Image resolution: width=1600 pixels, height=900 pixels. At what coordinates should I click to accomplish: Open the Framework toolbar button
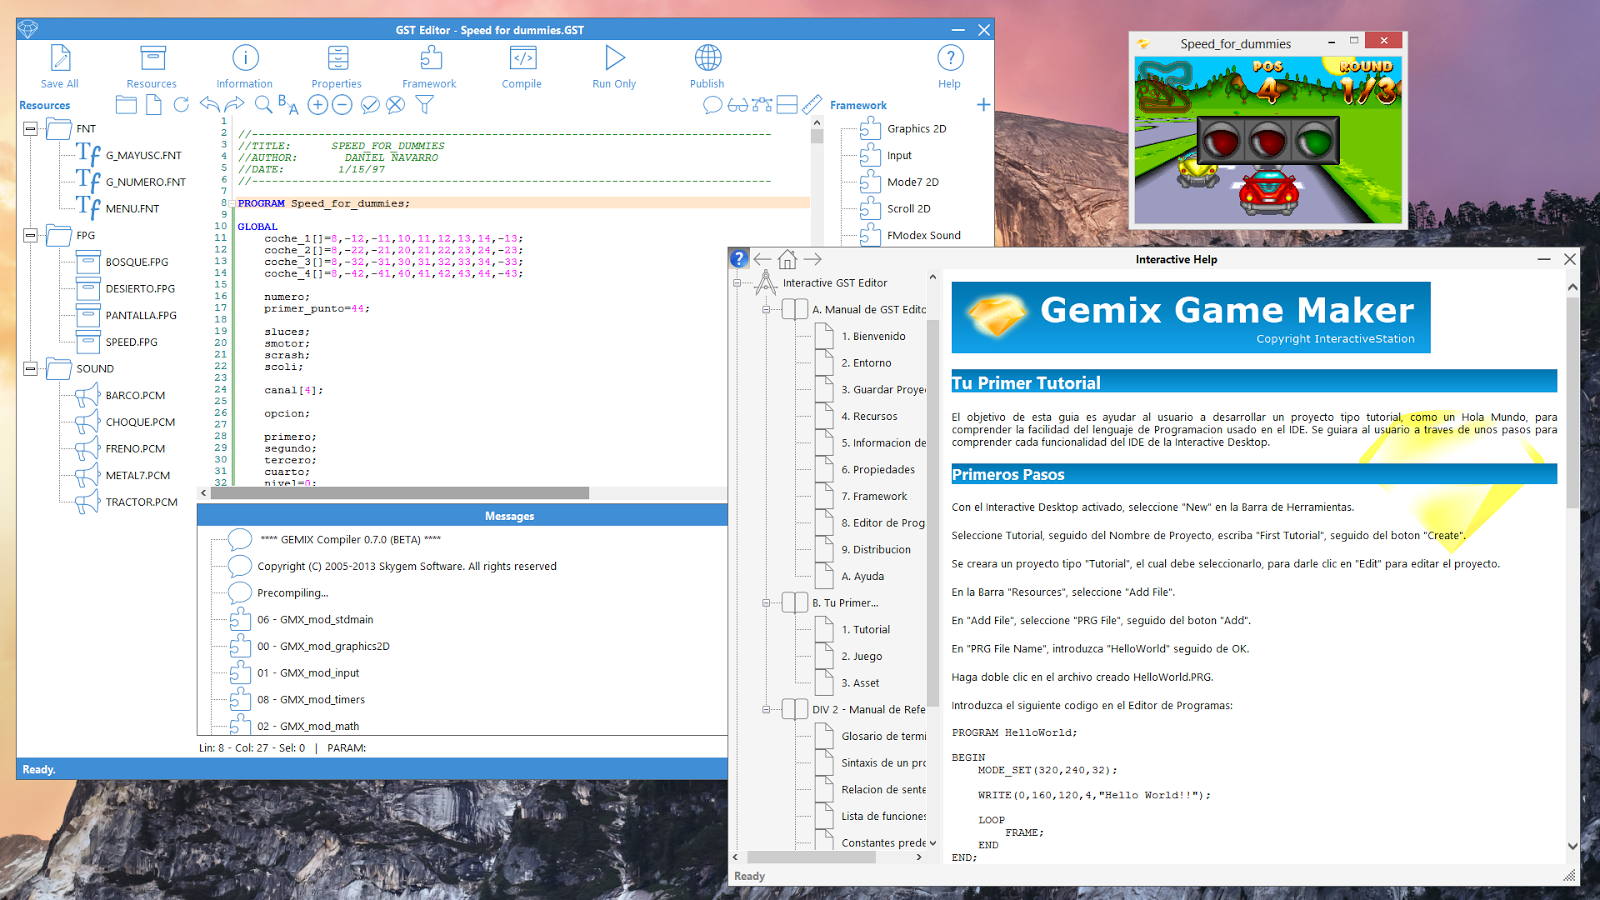click(x=430, y=66)
